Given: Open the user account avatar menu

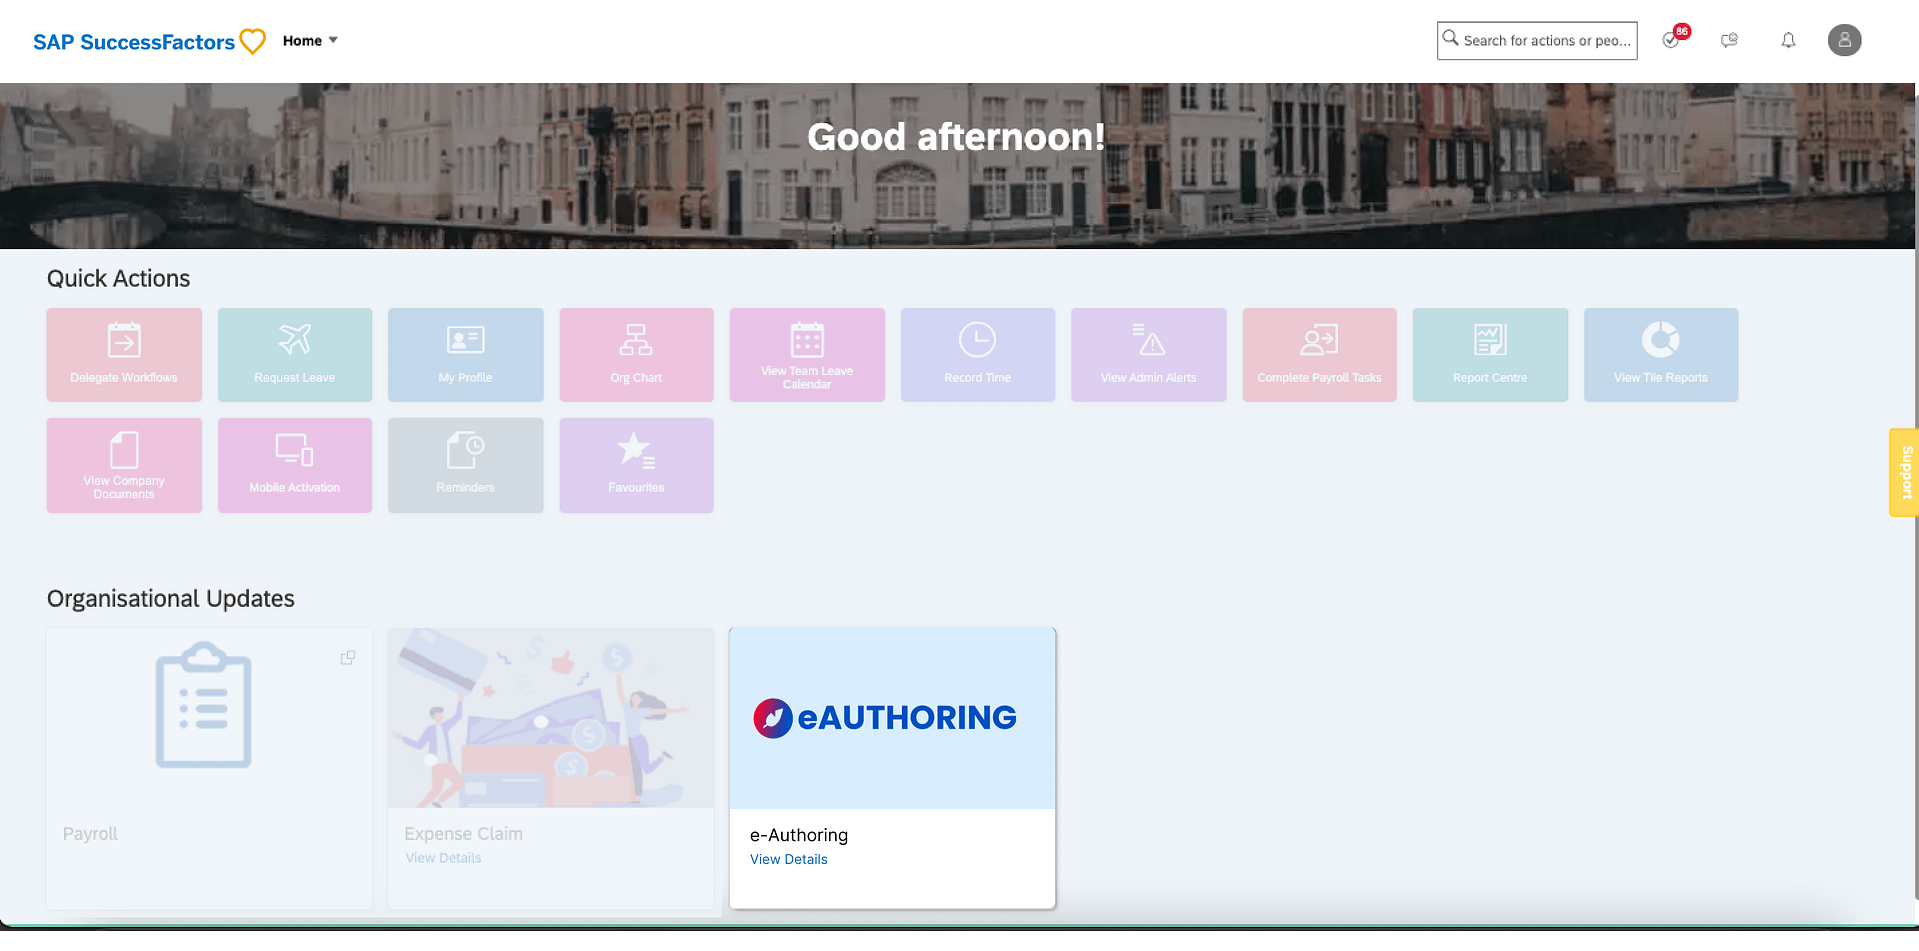Looking at the screenshot, I should tap(1844, 40).
